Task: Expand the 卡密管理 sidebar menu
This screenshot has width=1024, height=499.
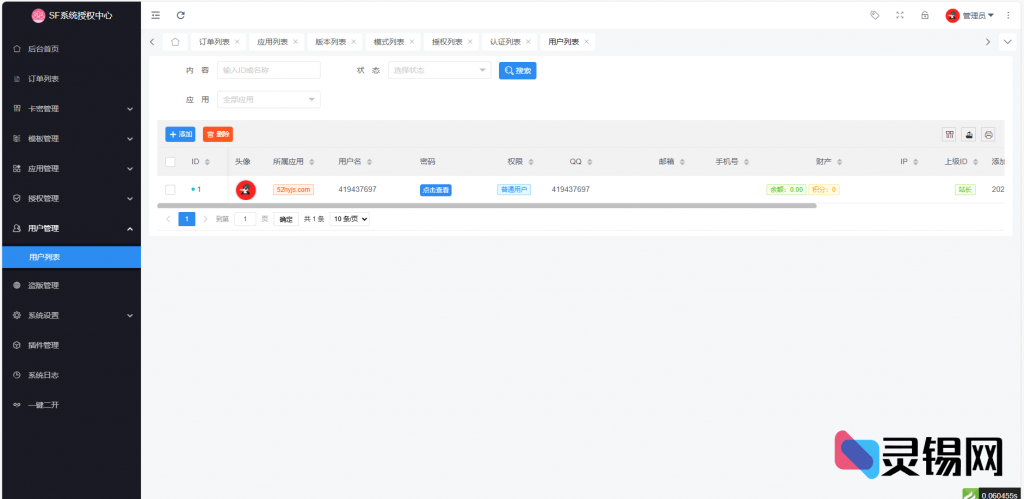Action: (x=70, y=109)
